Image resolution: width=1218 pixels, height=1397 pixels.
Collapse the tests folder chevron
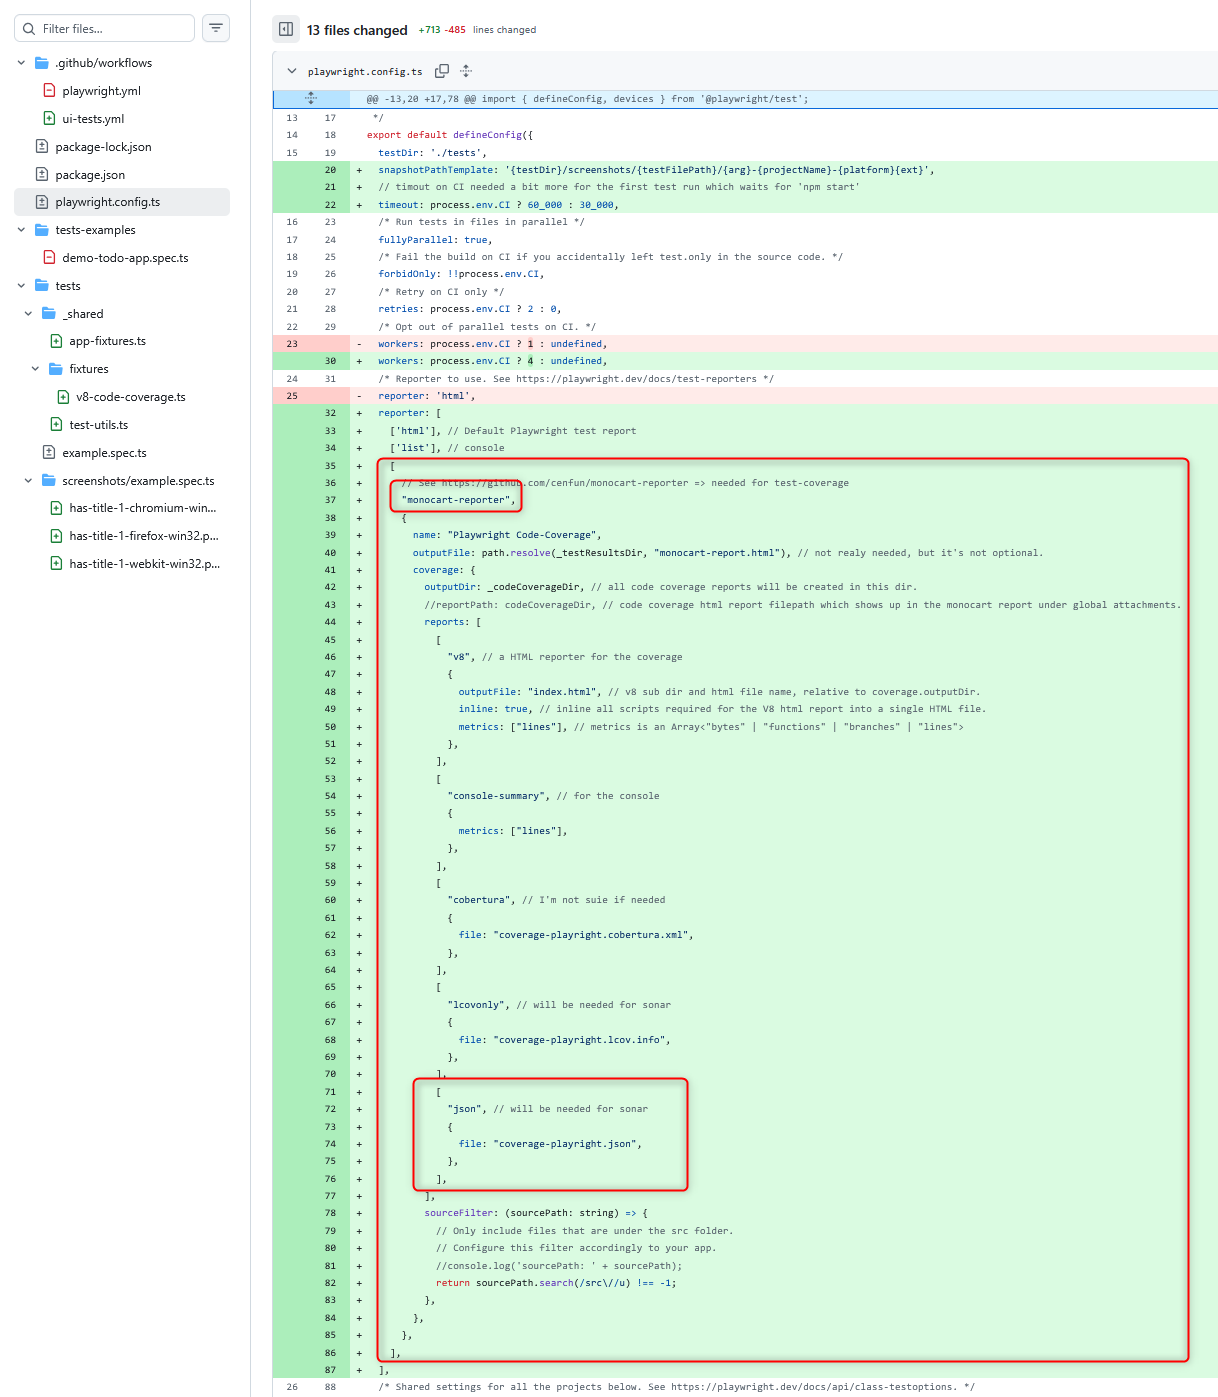pyautogui.click(x=21, y=286)
